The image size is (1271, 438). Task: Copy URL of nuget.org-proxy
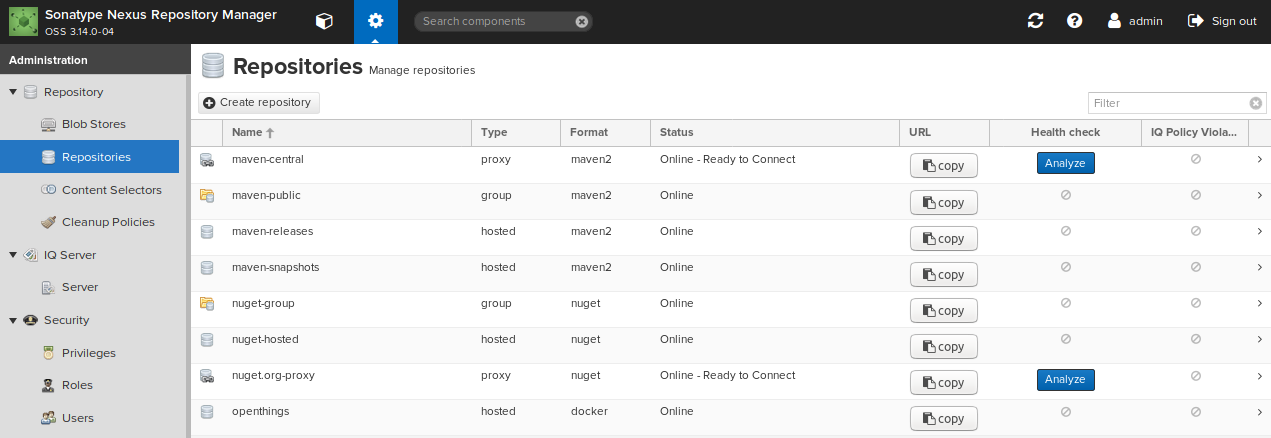point(944,382)
